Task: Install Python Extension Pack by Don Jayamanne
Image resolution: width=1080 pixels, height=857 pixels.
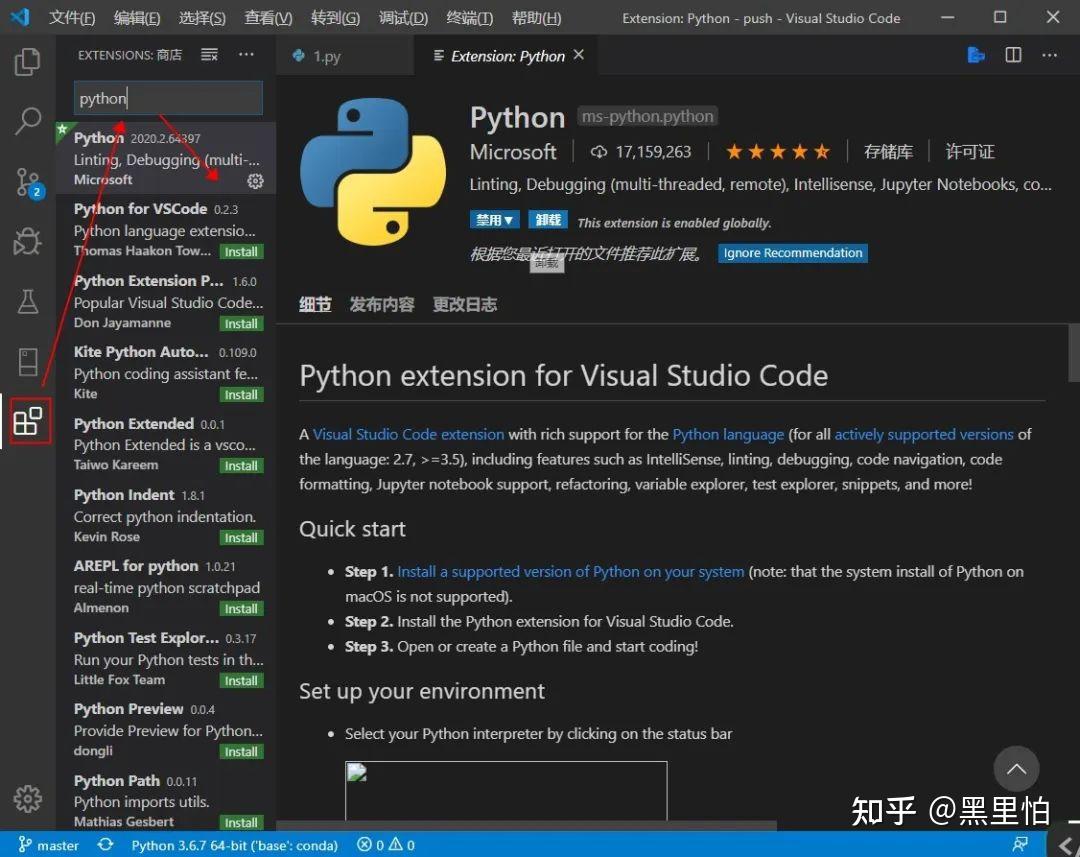Action: [241, 323]
